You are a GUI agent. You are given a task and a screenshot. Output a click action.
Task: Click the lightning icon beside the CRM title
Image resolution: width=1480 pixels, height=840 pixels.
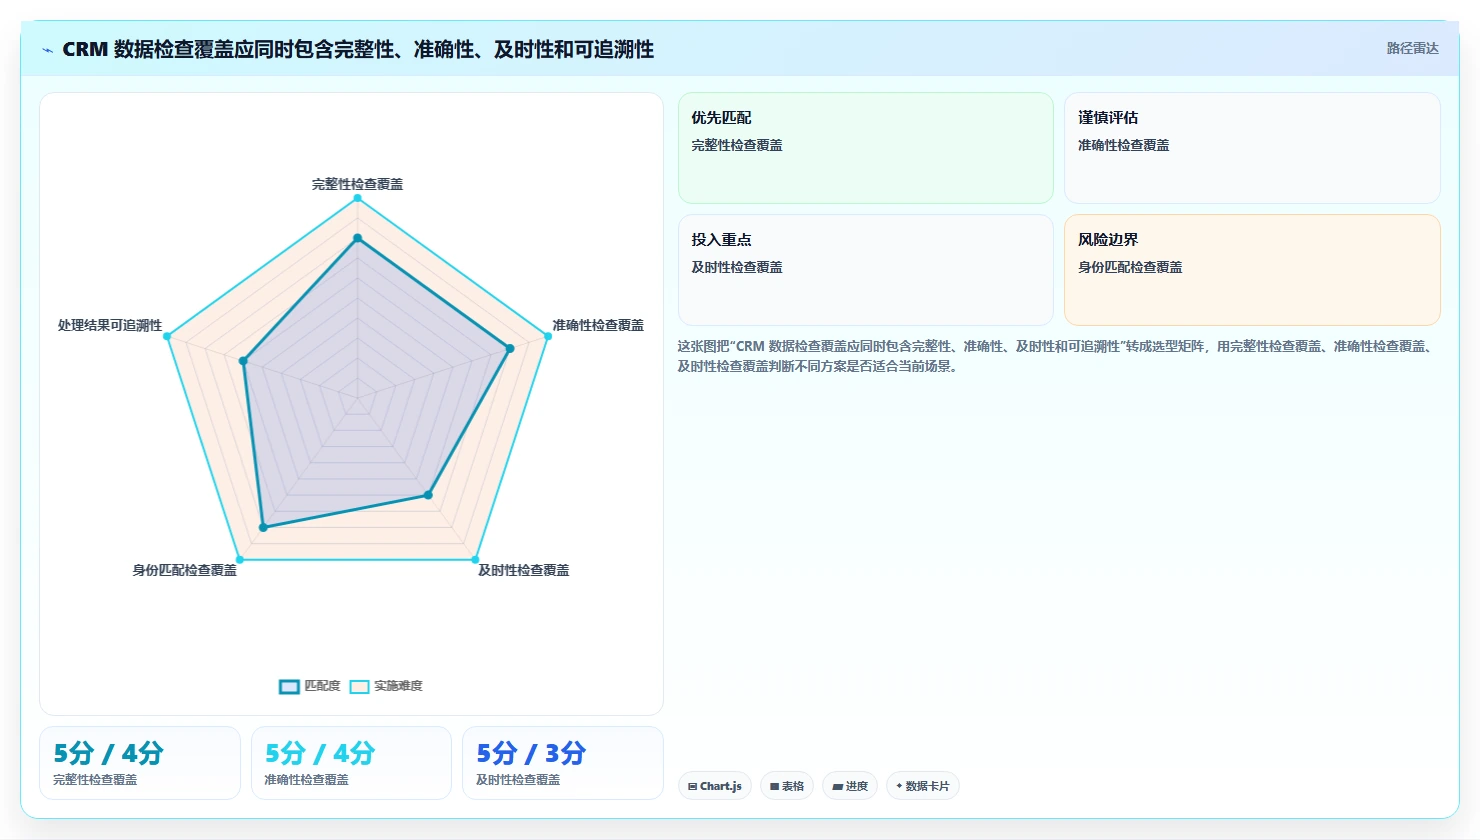[47, 50]
